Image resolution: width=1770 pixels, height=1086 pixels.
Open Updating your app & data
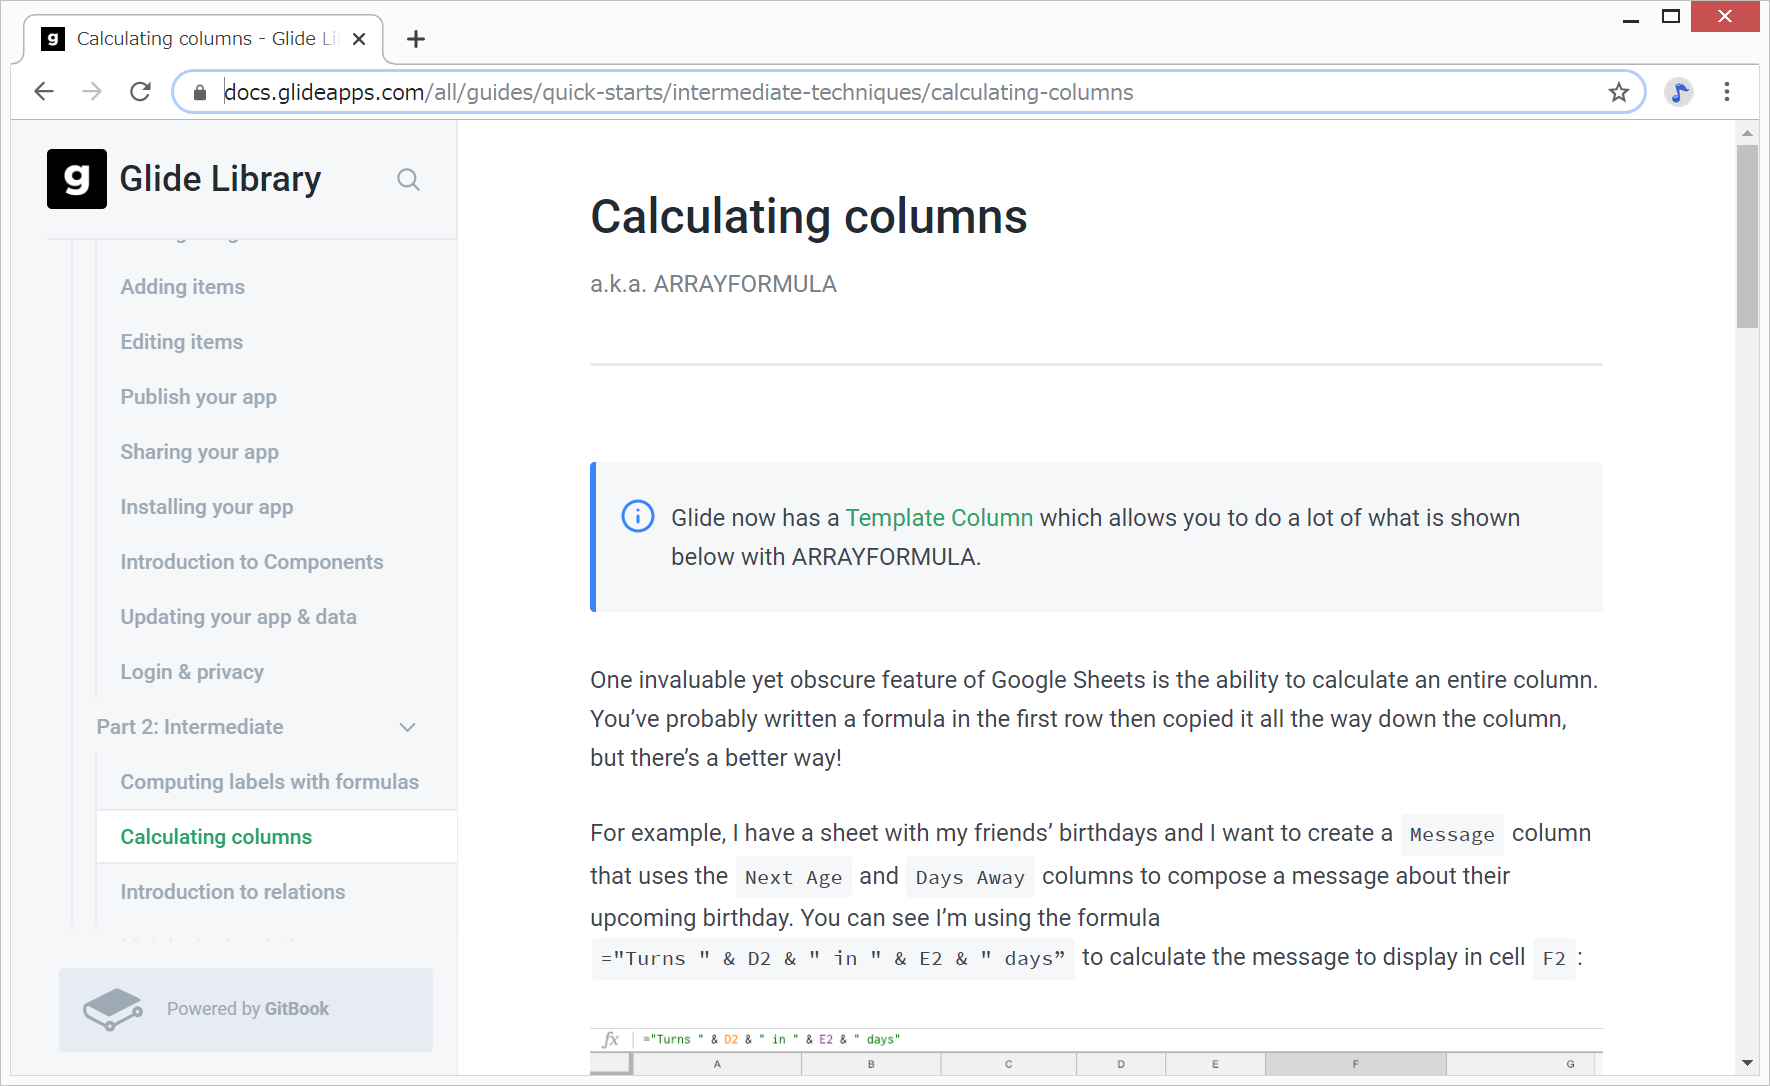[239, 617]
